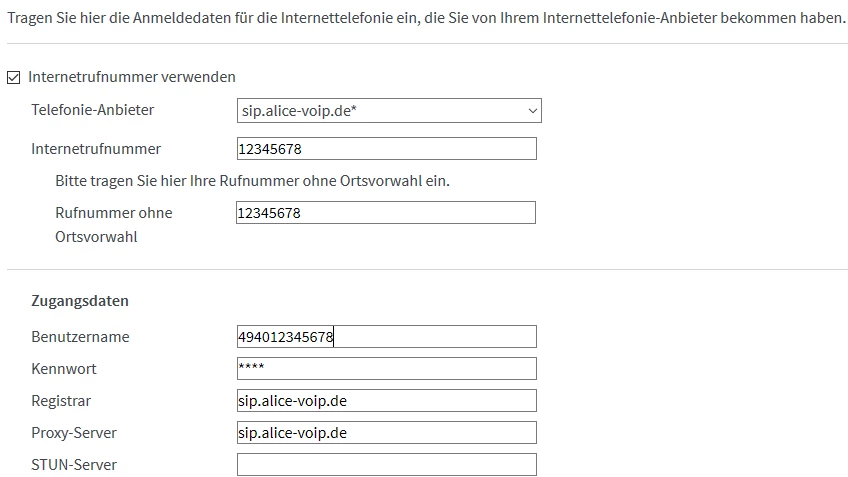
Task: Click the Registrar label
Action: click(61, 401)
